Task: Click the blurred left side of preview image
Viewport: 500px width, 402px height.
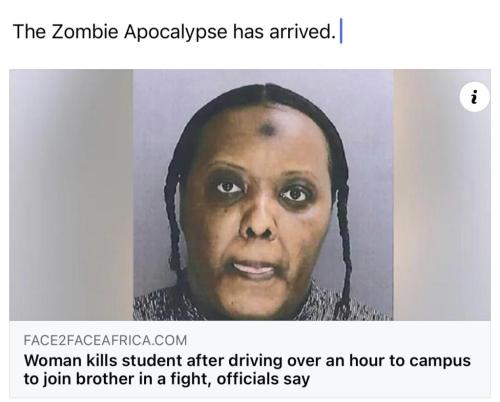Action: [x=71, y=195]
